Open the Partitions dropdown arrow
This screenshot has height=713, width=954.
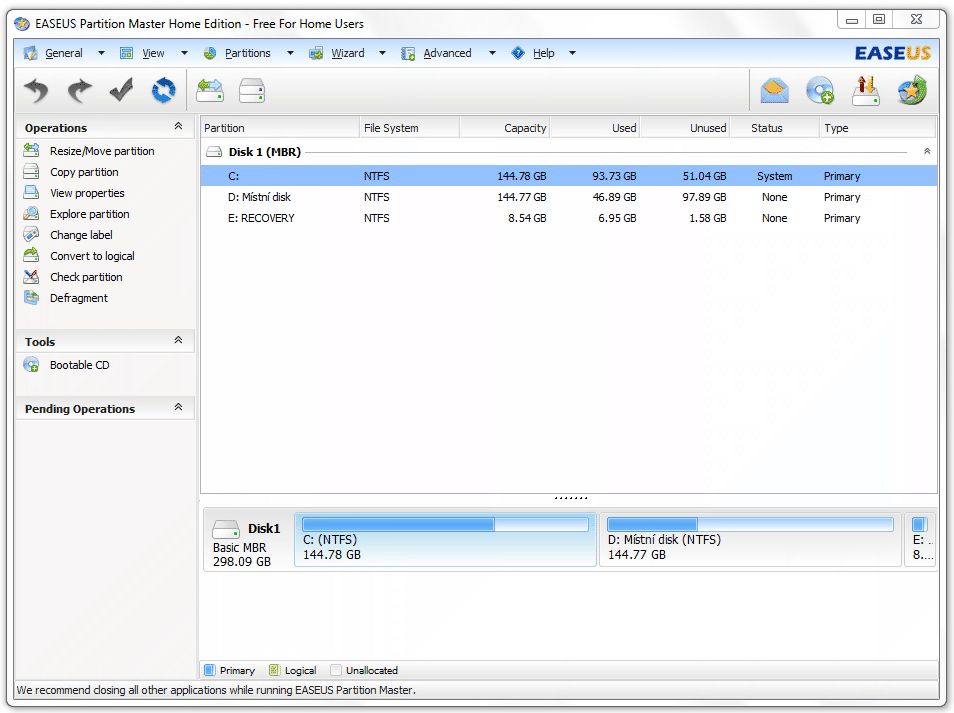click(x=290, y=53)
